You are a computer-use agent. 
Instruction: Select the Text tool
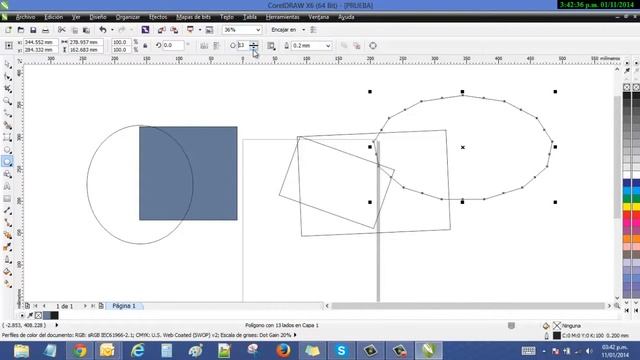click(7, 186)
